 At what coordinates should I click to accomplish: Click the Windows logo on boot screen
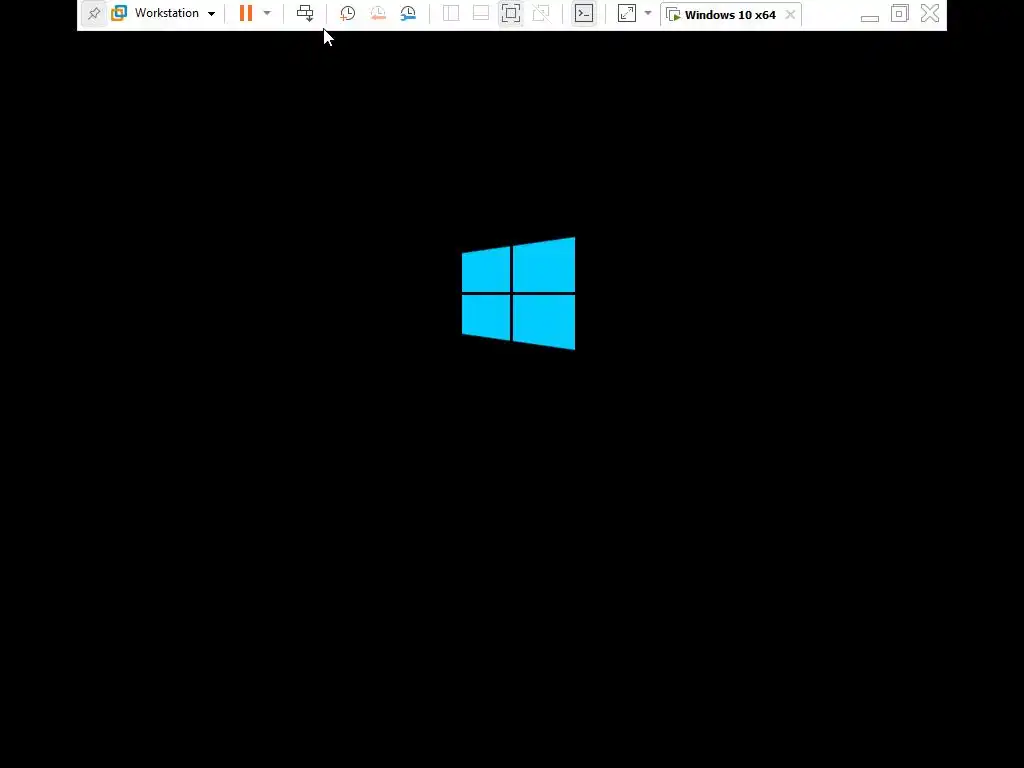tap(519, 293)
